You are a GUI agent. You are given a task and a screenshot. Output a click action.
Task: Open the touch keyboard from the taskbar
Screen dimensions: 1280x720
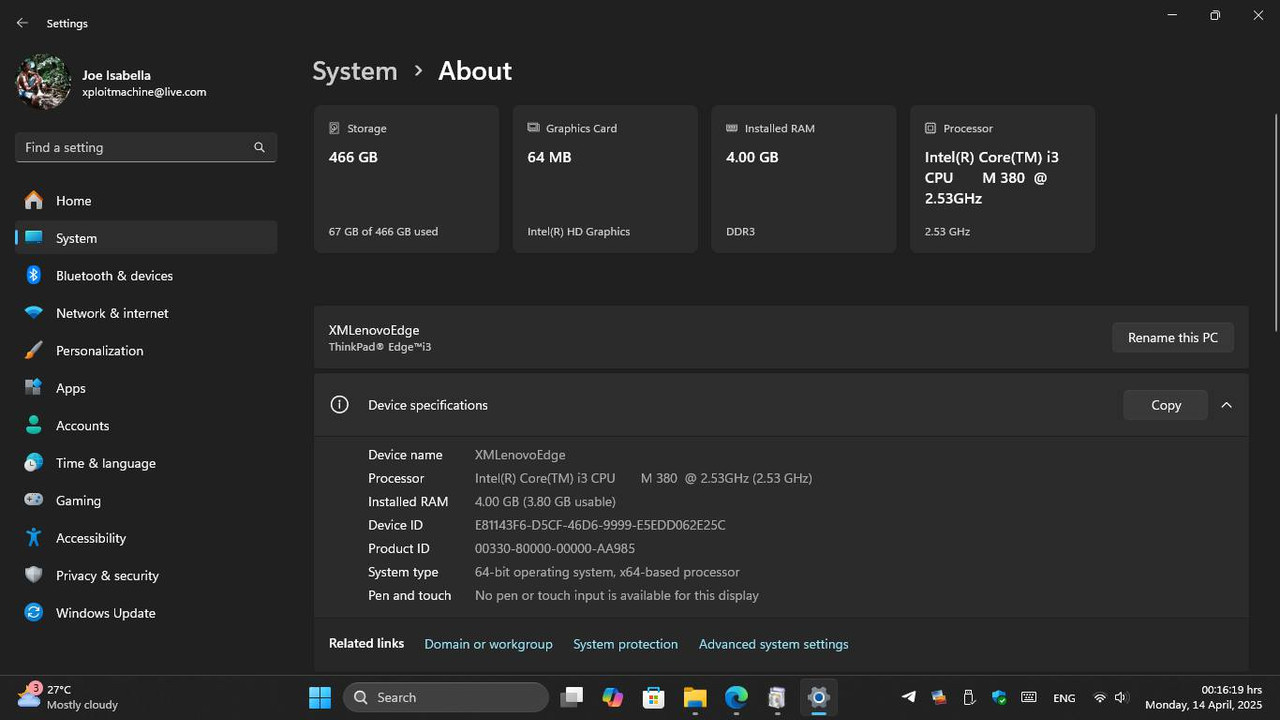1028,697
